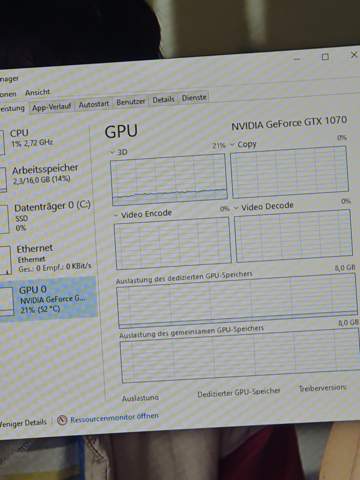The image size is (360, 480).
Task: Switch to the Autostart tab
Action: tap(94, 104)
